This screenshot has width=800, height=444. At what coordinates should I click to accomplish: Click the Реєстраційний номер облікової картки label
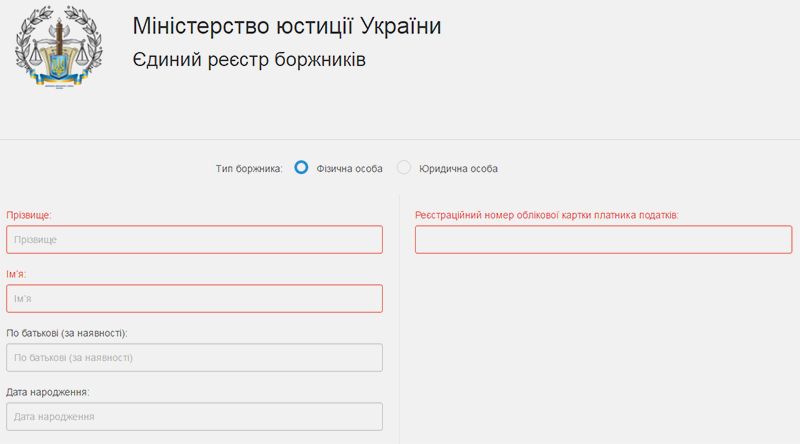coord(546,215)
